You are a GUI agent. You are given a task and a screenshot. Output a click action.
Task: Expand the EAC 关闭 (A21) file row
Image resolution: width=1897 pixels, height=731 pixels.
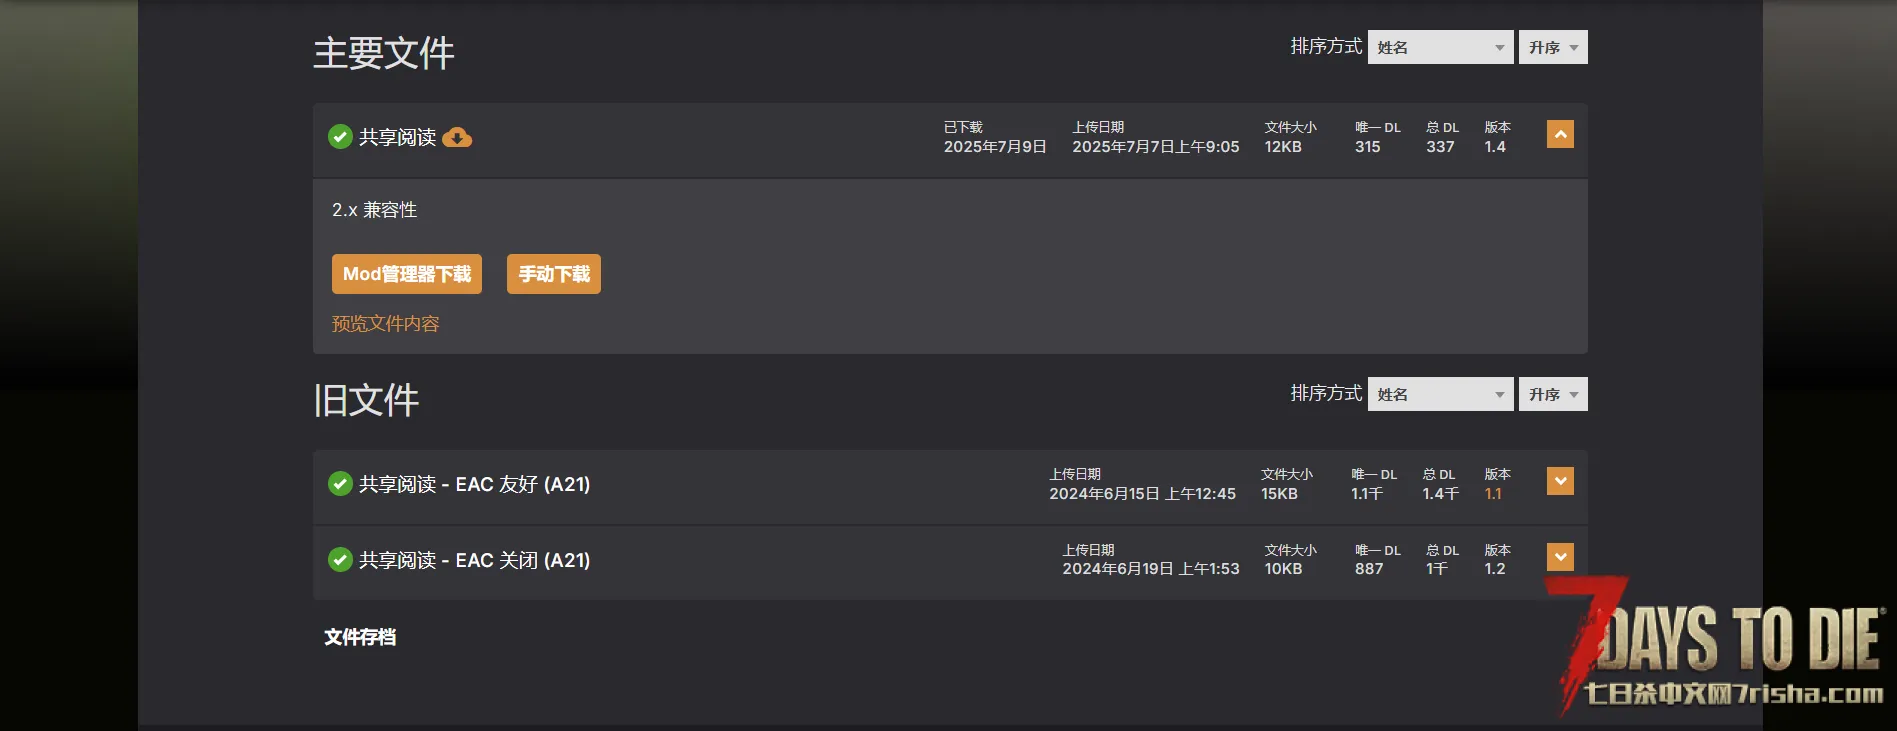[1560, 557]
